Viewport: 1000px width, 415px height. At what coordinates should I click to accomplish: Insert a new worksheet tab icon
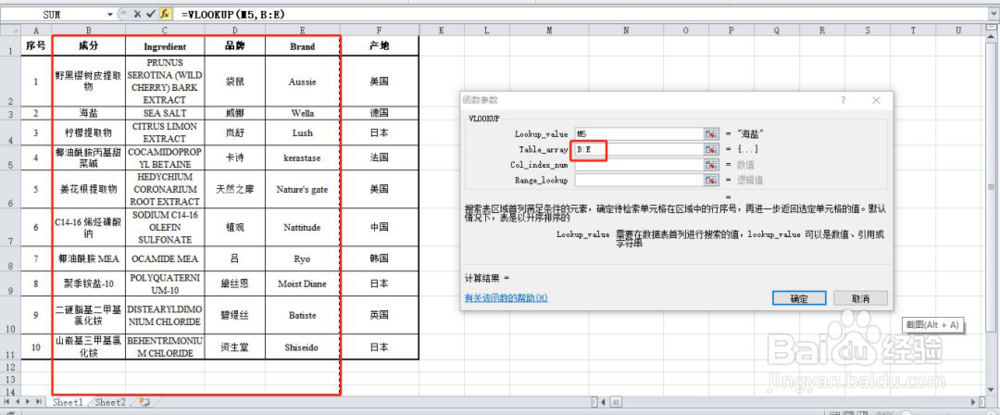145,402
